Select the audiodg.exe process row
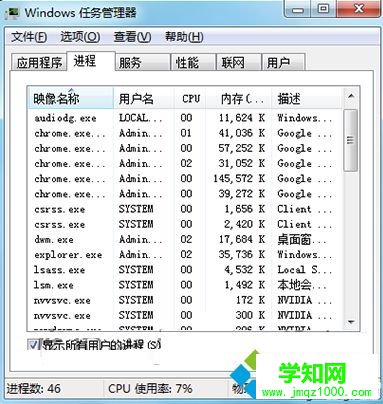Screen dimensions: 383x404 tap(185, 118)
